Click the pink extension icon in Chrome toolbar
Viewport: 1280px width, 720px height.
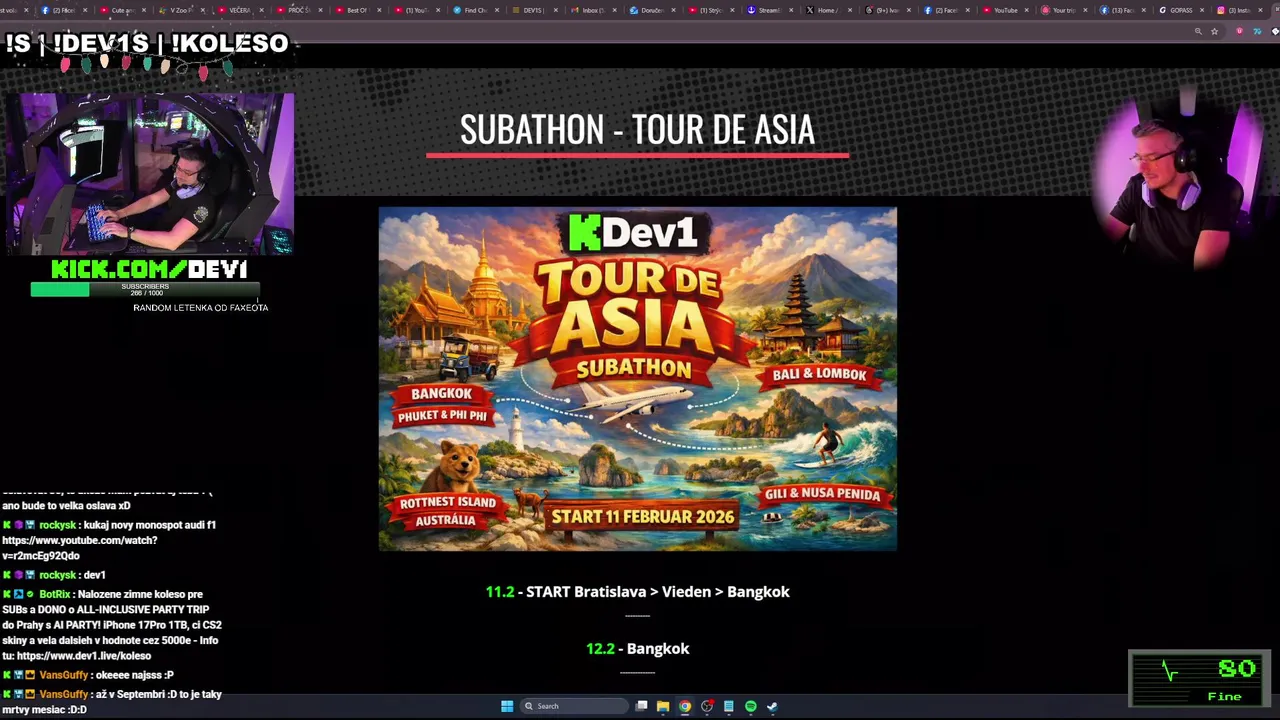pyautogui.click(x=1240, y=31)
